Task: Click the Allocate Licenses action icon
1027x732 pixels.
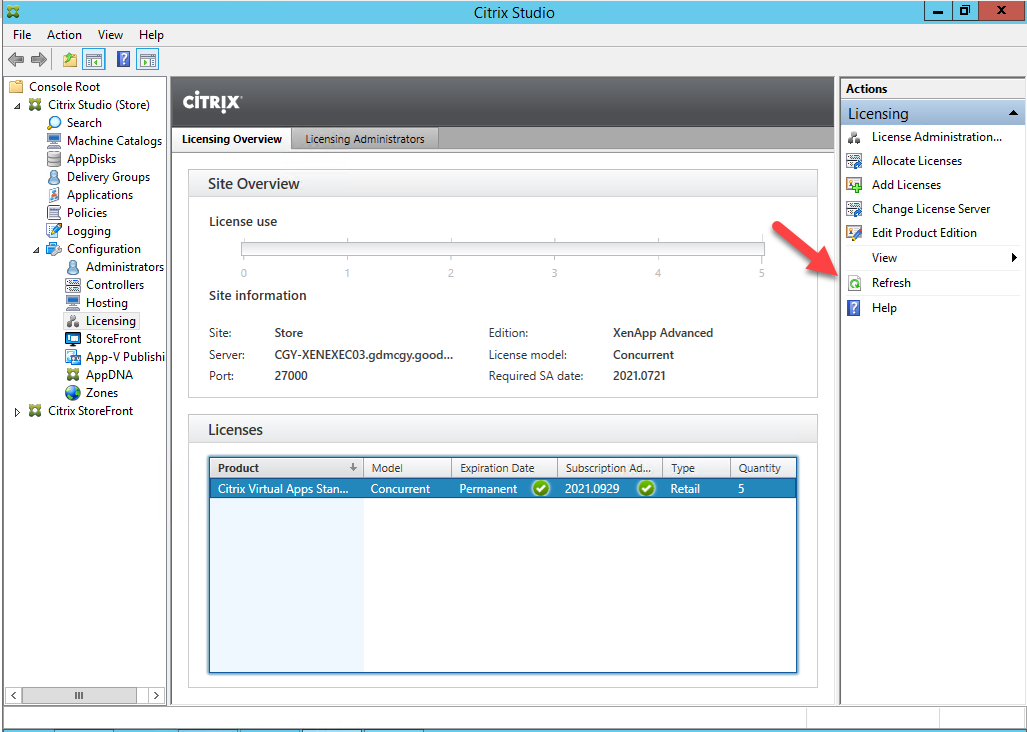Action: 854,161
